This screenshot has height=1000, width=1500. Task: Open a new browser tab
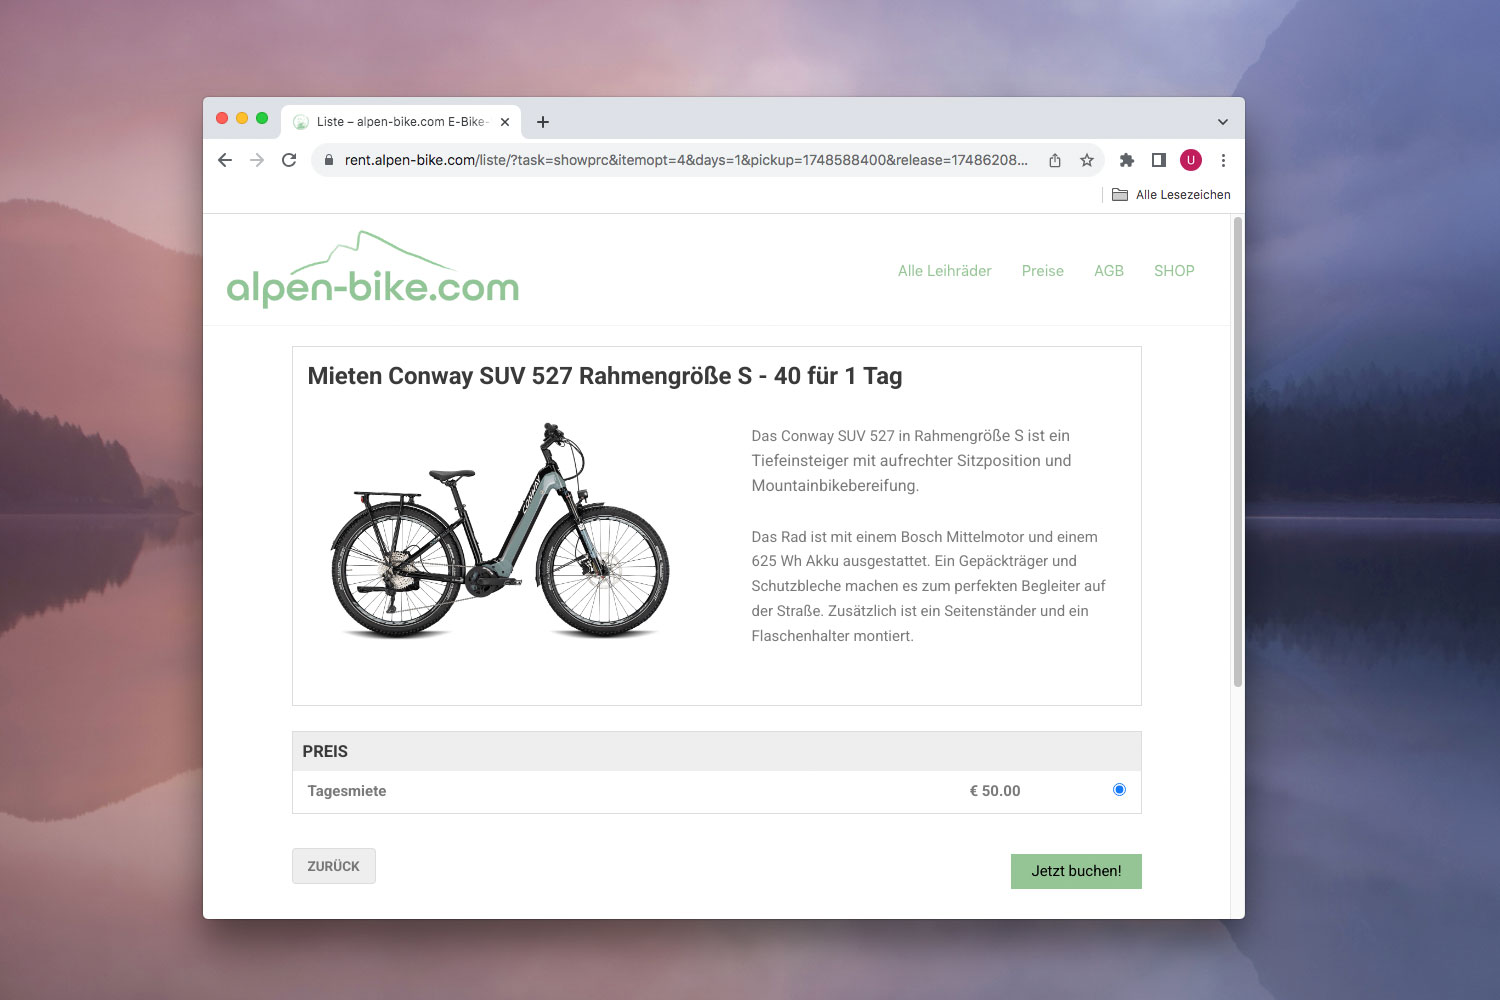pos(543,122)
